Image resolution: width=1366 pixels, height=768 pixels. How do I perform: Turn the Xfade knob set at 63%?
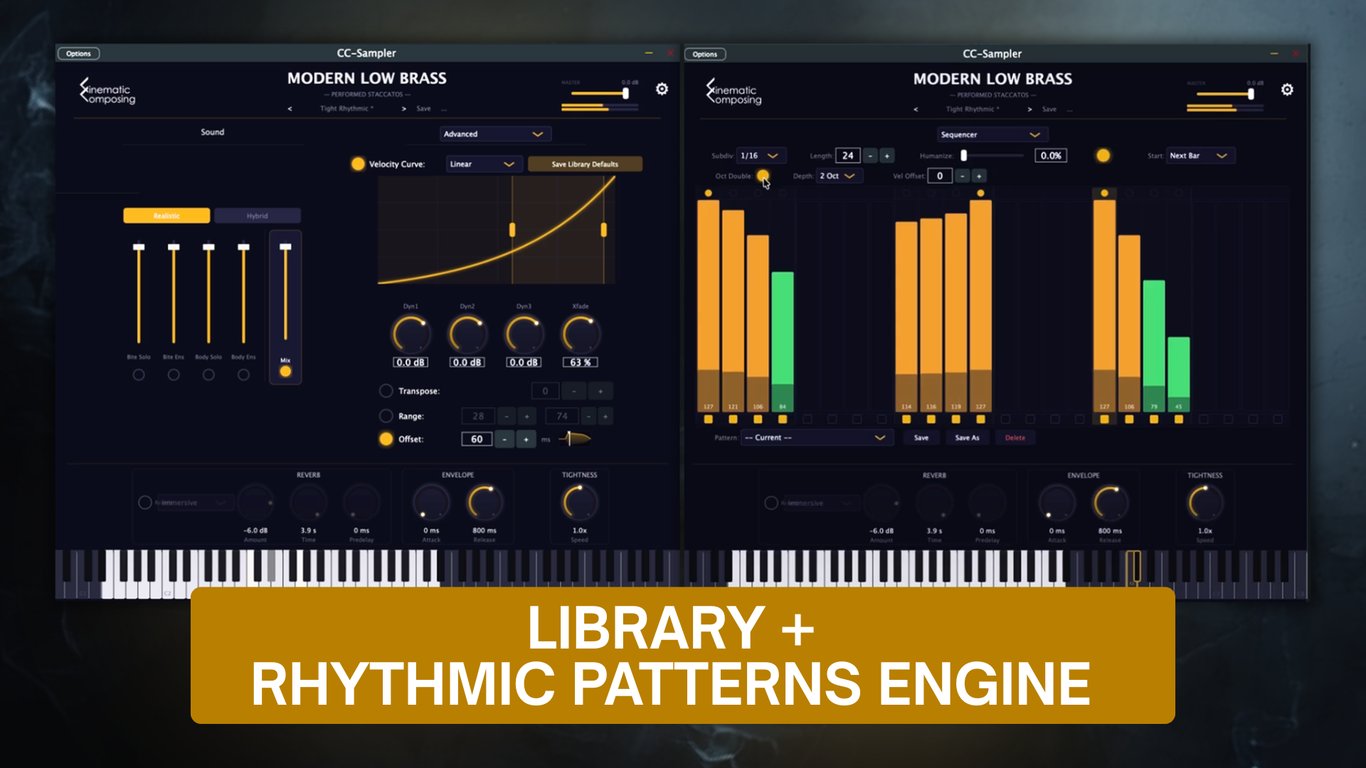[x=579, y=335]
